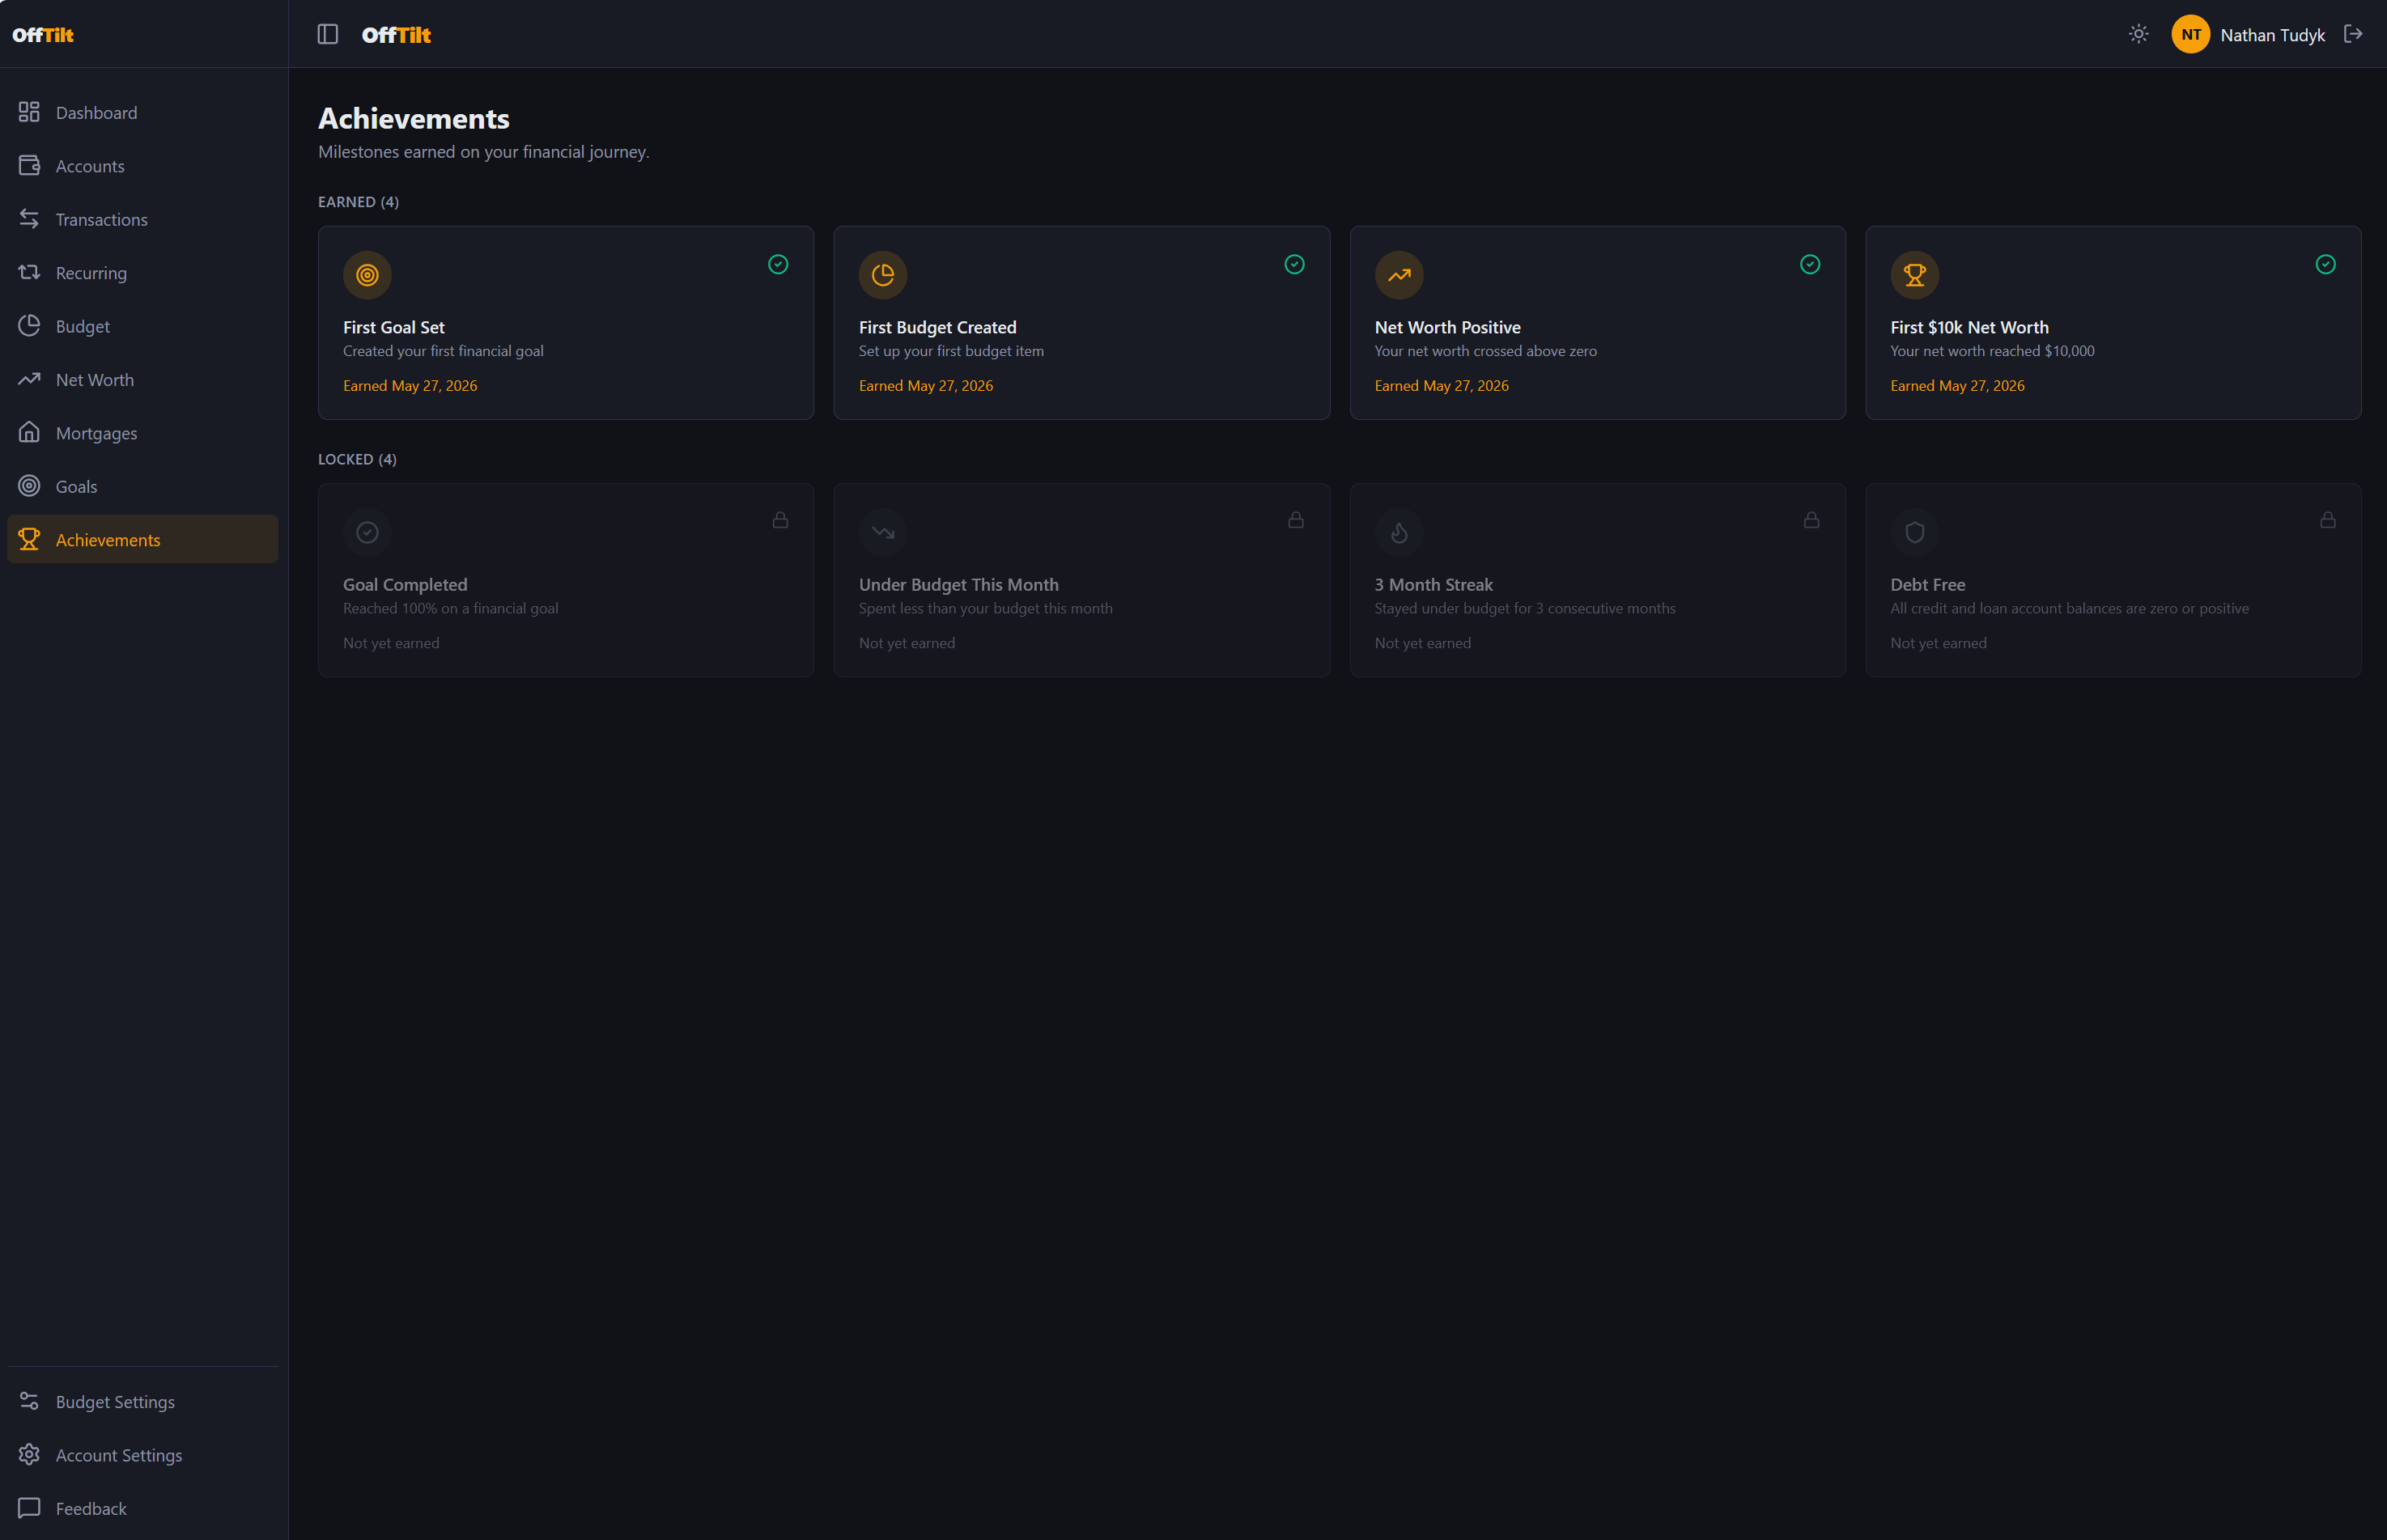
Task: Click the OffTilt logo in the sidebar
Action: click(43, 35)
